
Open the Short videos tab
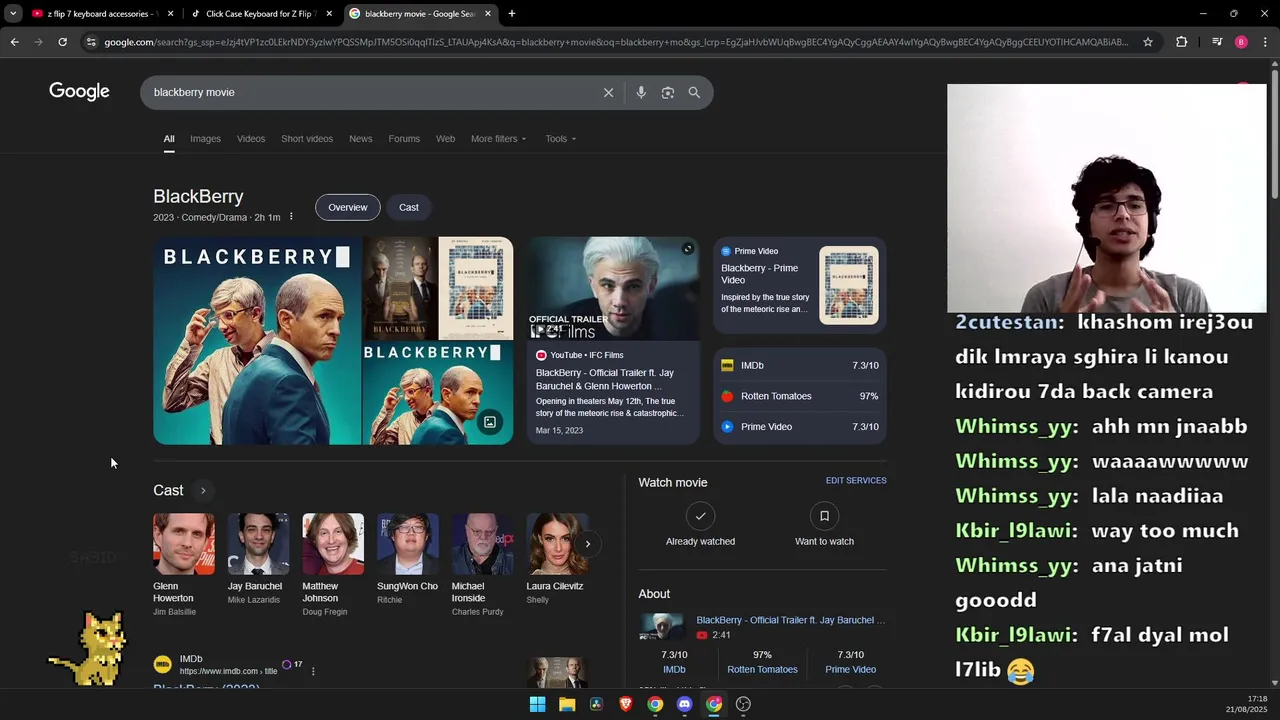307,139
